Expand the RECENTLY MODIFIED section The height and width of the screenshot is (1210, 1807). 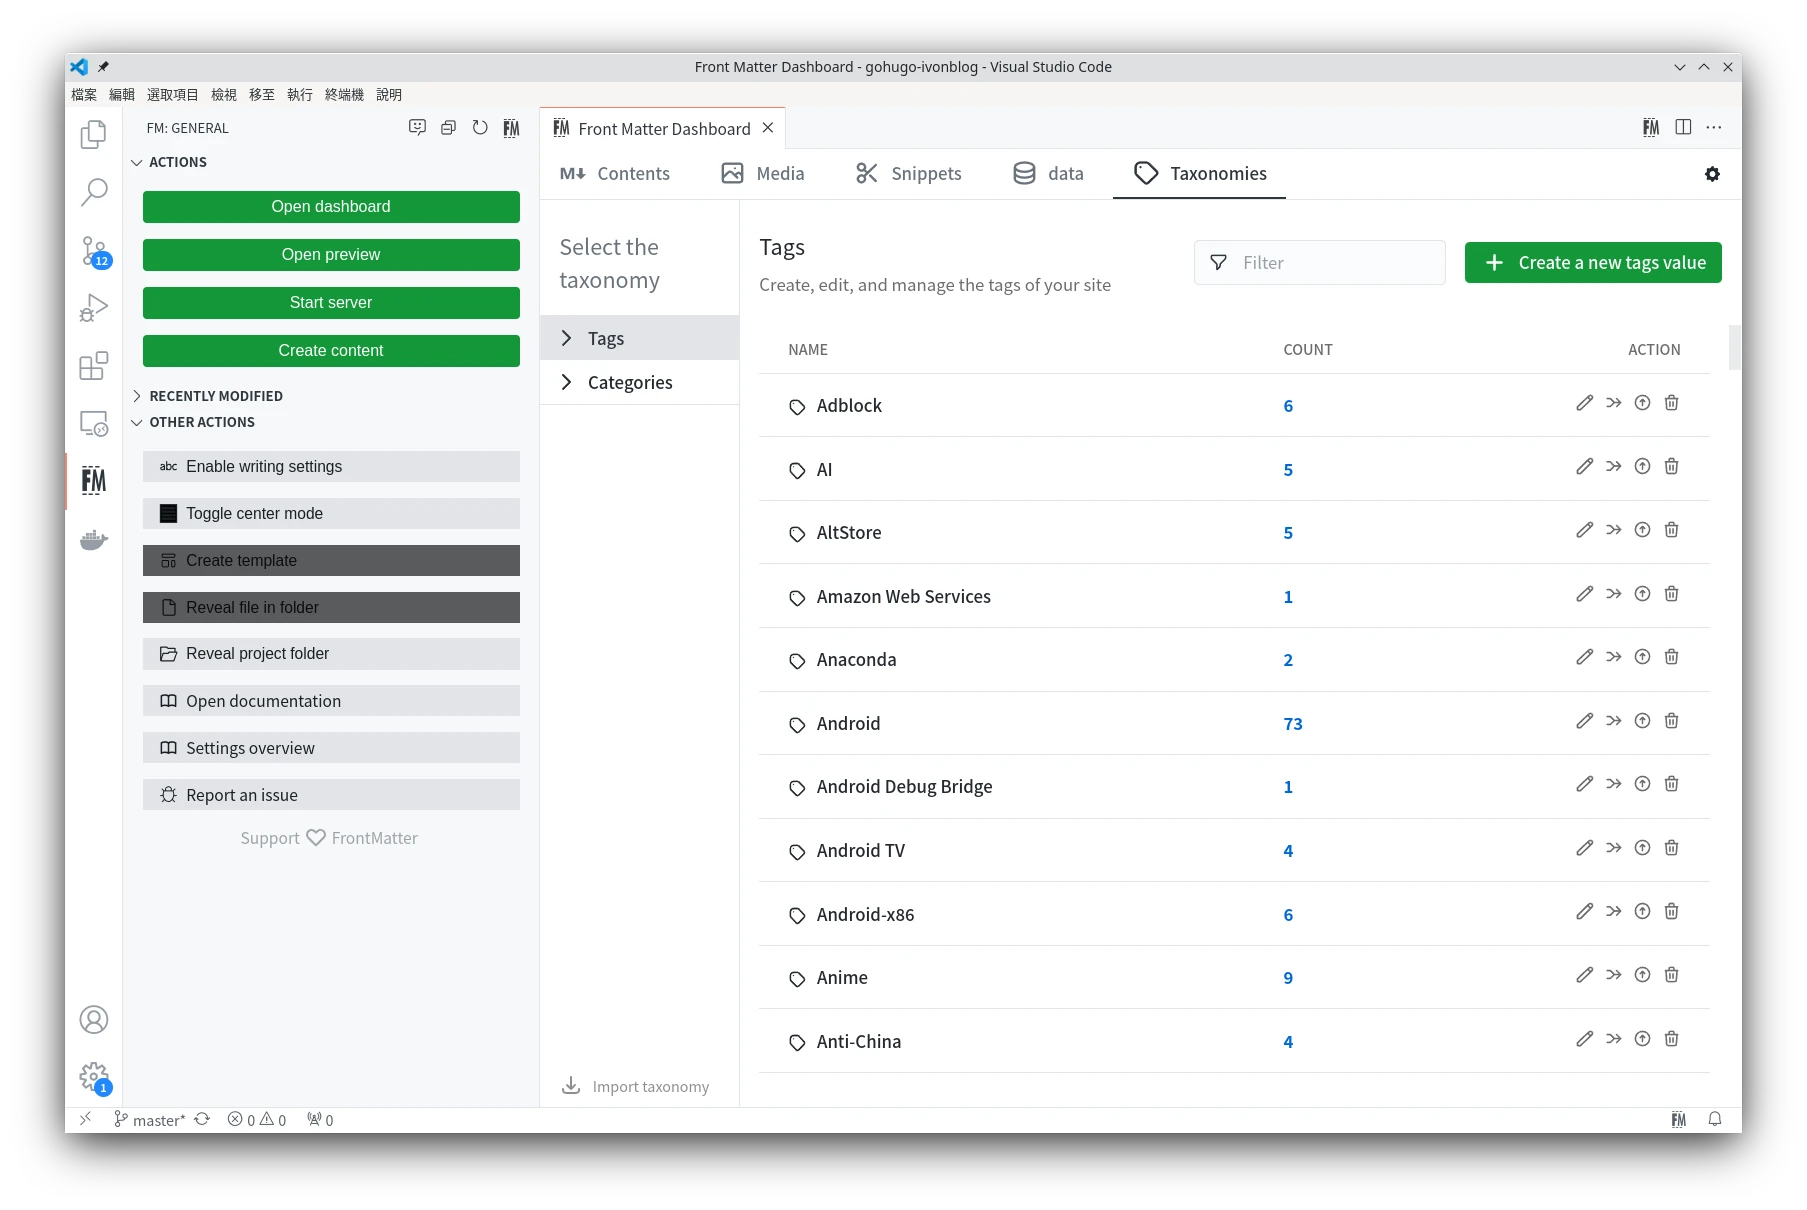point(215,396)
